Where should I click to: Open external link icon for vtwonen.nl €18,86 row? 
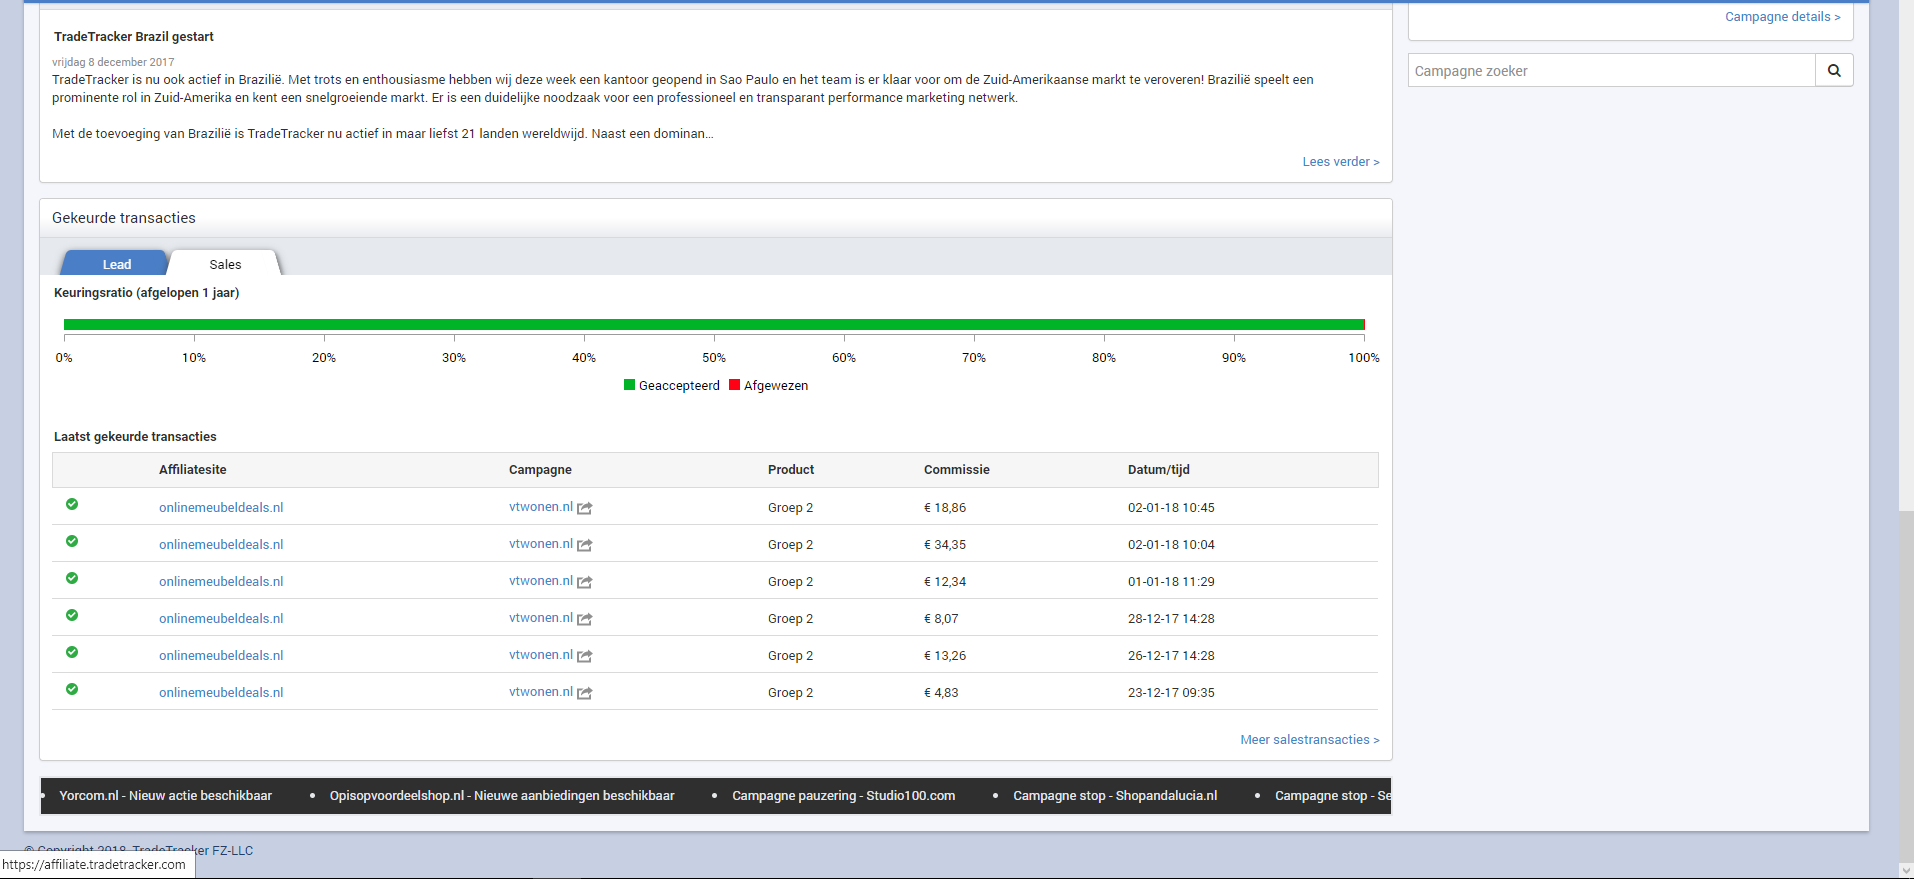[585, 508]
